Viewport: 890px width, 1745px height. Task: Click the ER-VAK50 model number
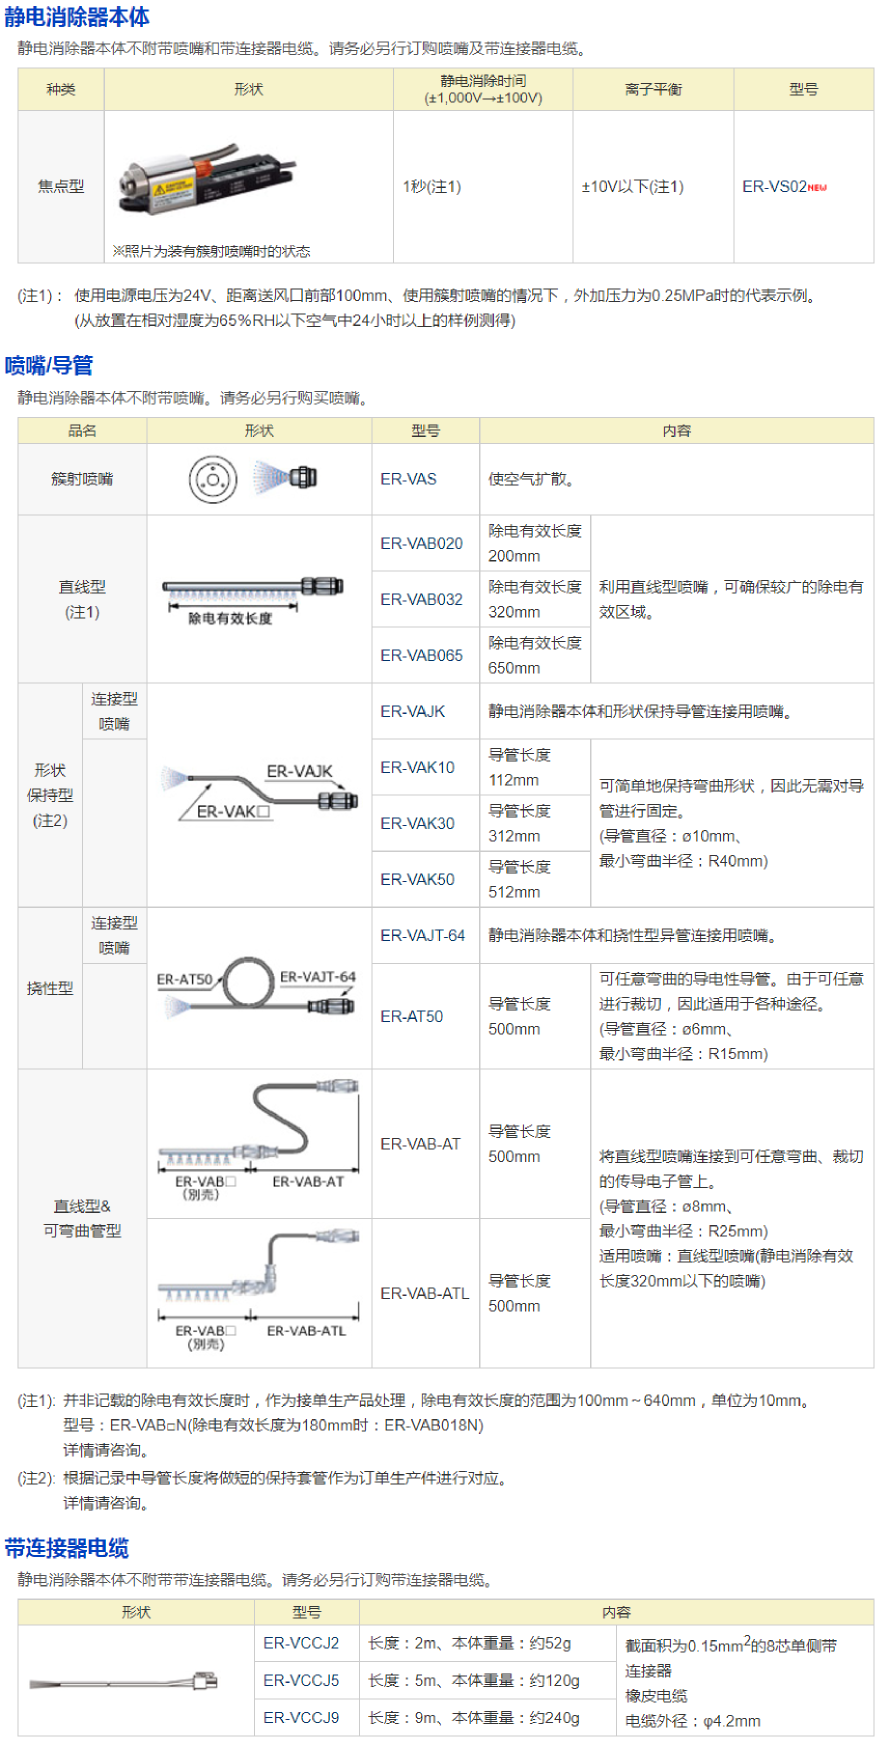pyautogui.click(x=417, y=879)
